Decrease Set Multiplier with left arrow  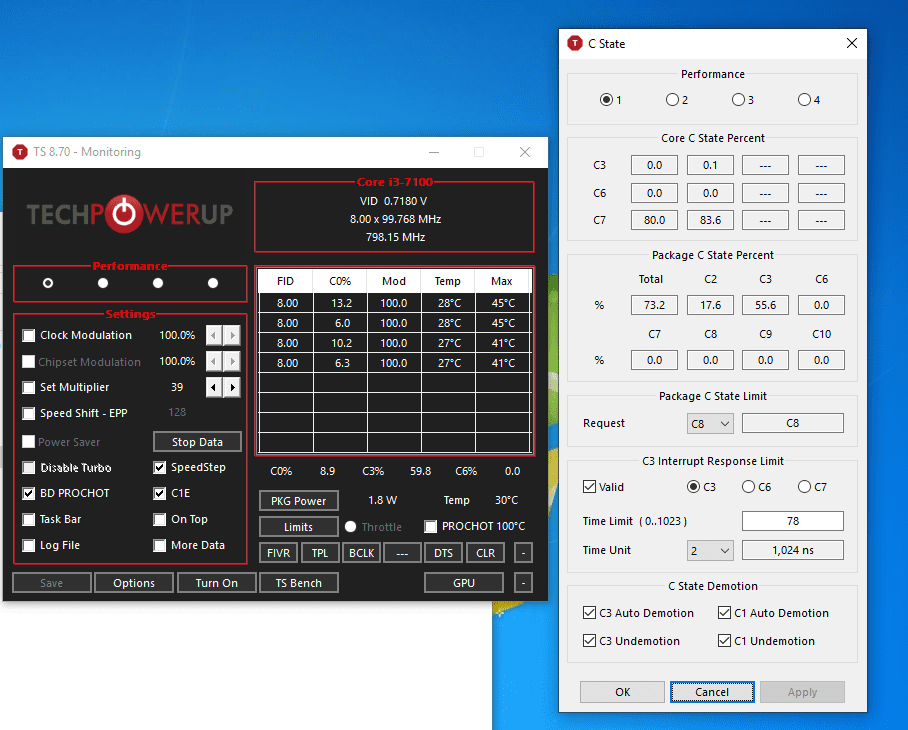(x=214, y=387)
